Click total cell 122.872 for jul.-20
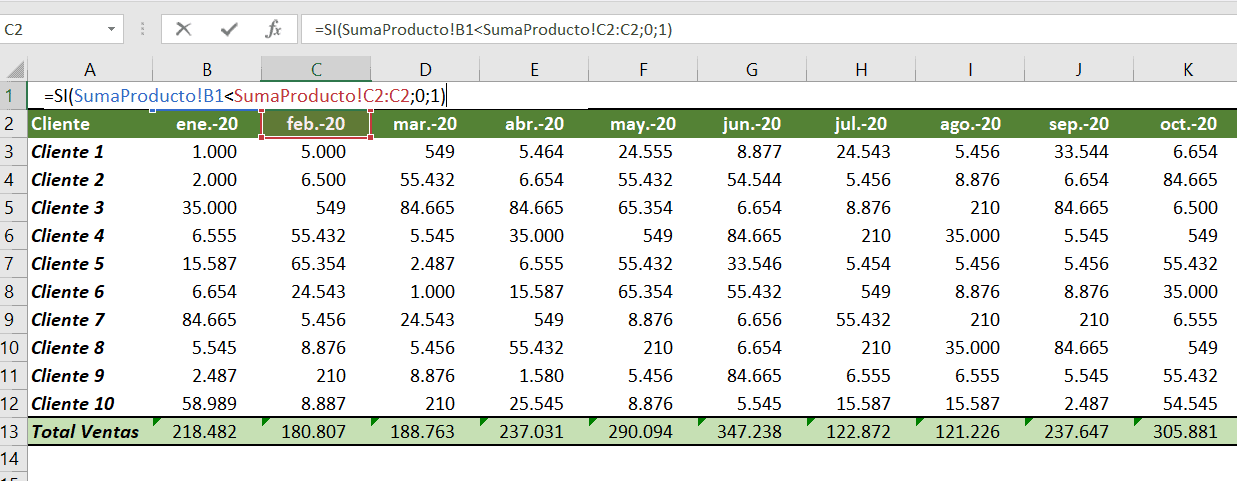 tap(860, 432)
